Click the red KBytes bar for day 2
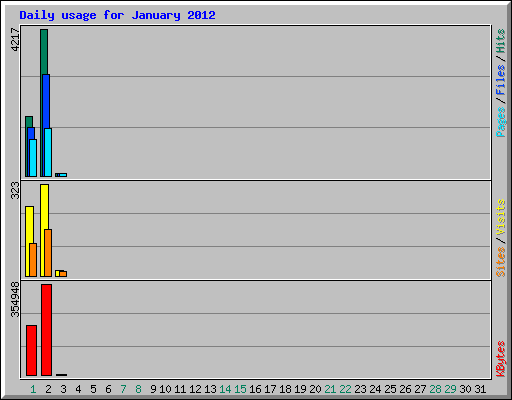 pyautogui.click(x=47, y=330)
